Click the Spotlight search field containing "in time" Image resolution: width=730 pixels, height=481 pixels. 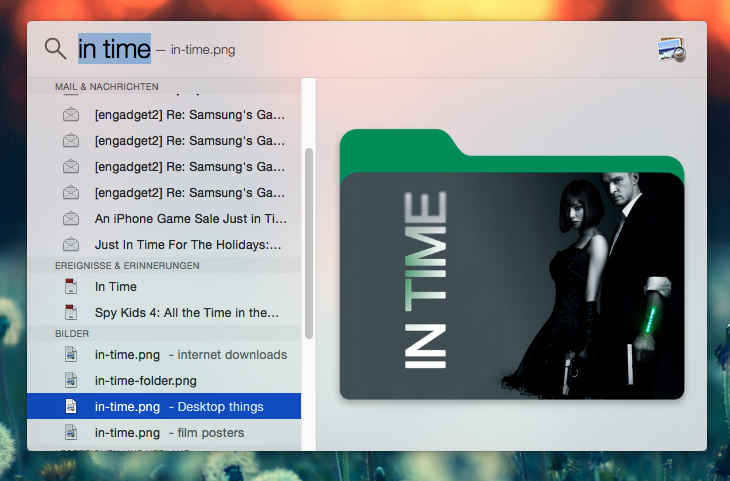[x=114, y=48]
